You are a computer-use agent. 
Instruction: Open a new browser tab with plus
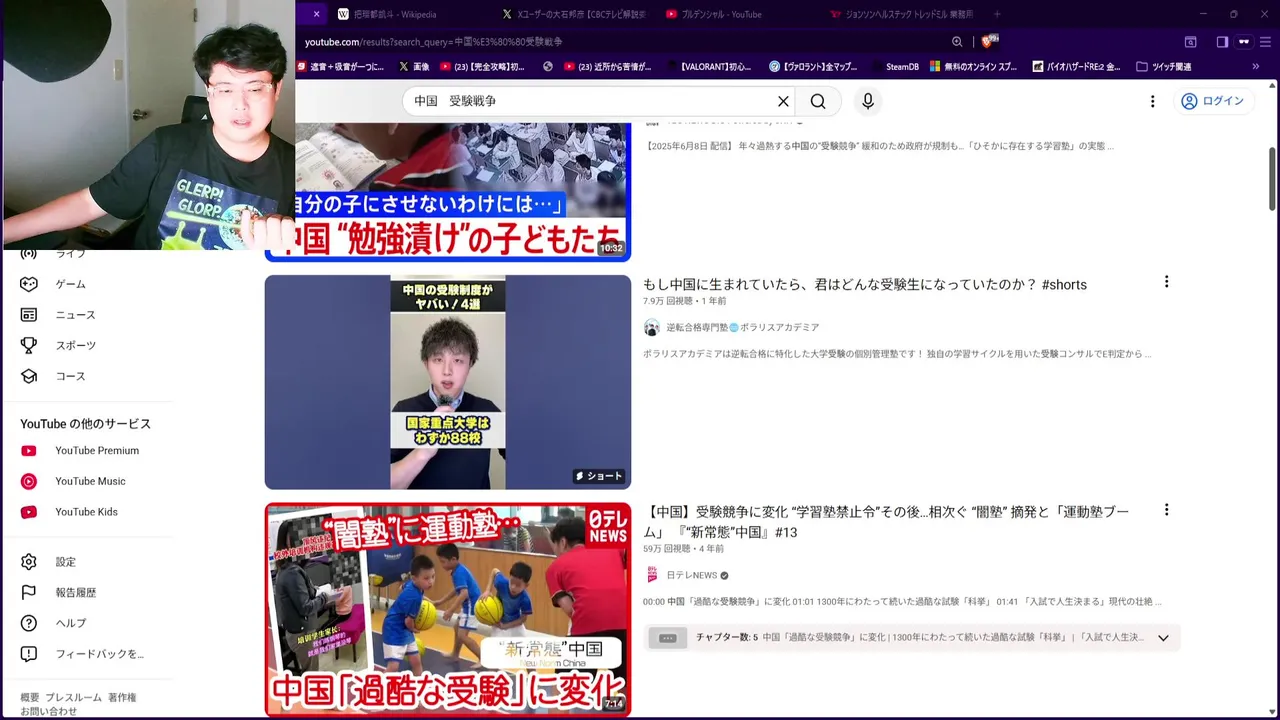(x=997, y=14)
